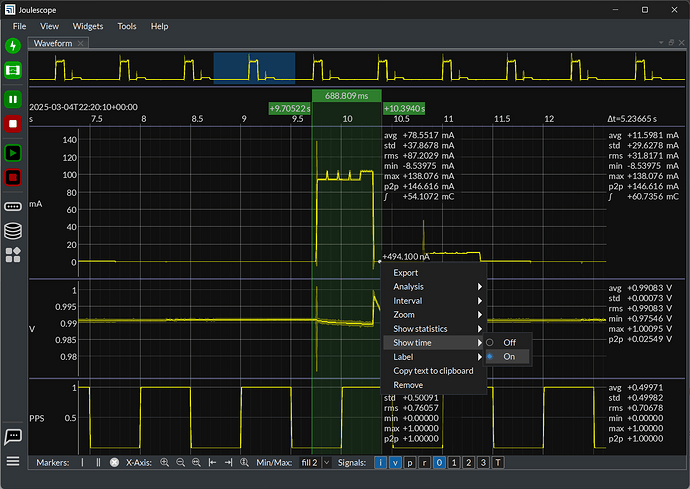
Task: Click the +10.3940 s right marker flag
Action: coord(404,109)
